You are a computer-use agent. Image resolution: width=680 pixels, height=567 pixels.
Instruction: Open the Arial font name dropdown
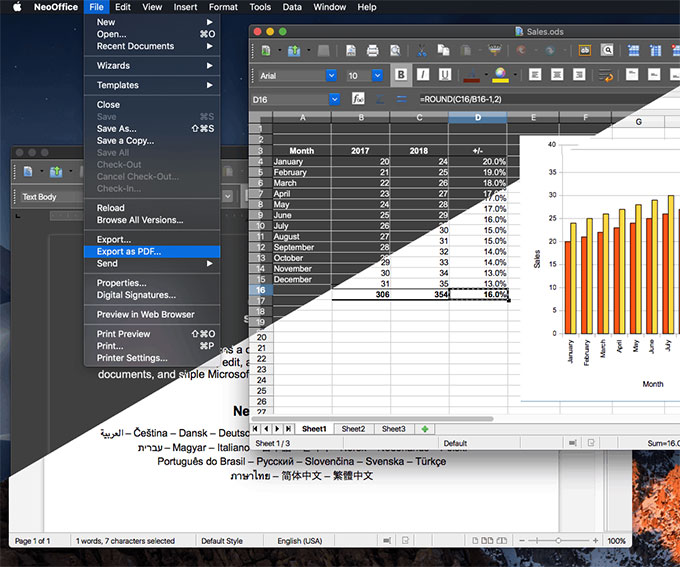coord(331,75)
